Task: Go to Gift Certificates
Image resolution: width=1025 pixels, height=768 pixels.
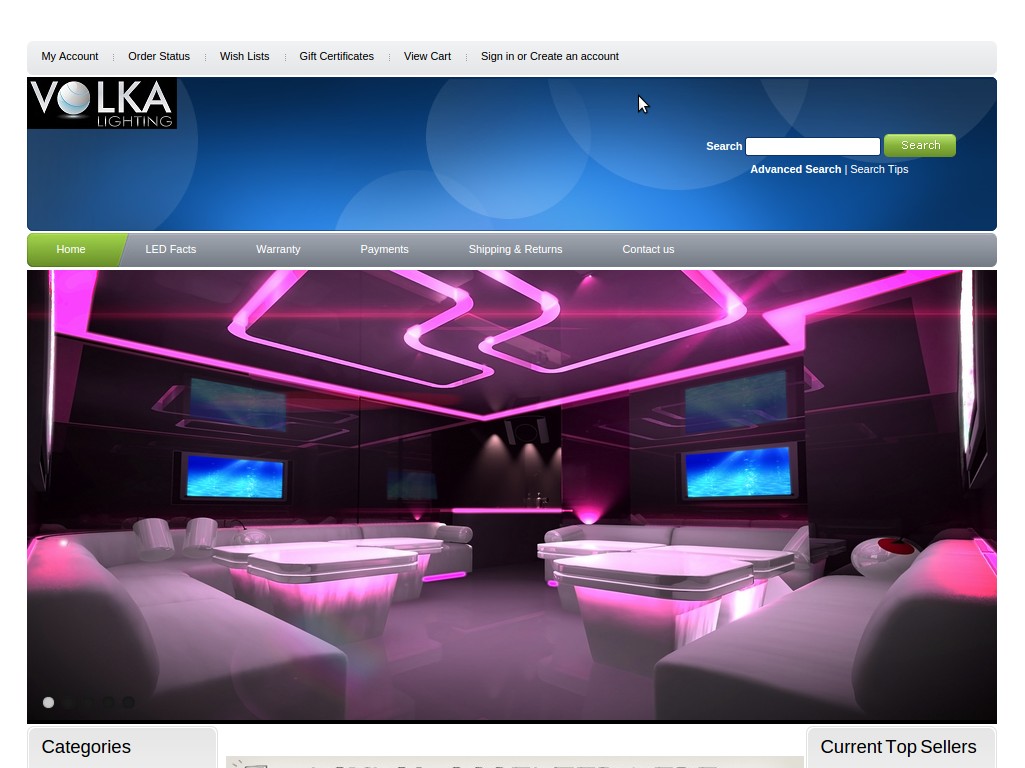Action: [x=337, y=56]
